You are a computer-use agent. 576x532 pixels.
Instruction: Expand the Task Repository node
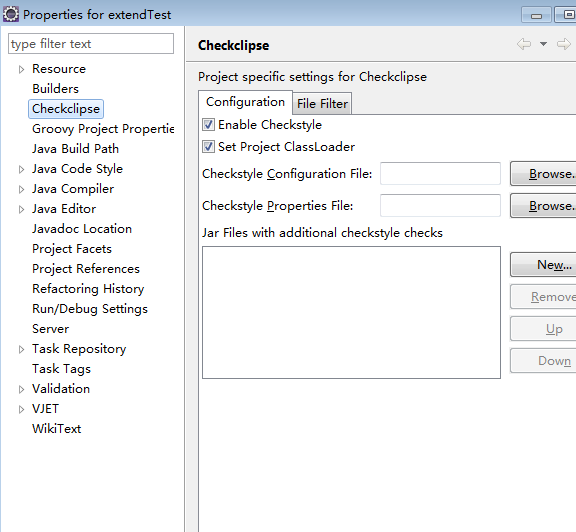click(21, 349)
